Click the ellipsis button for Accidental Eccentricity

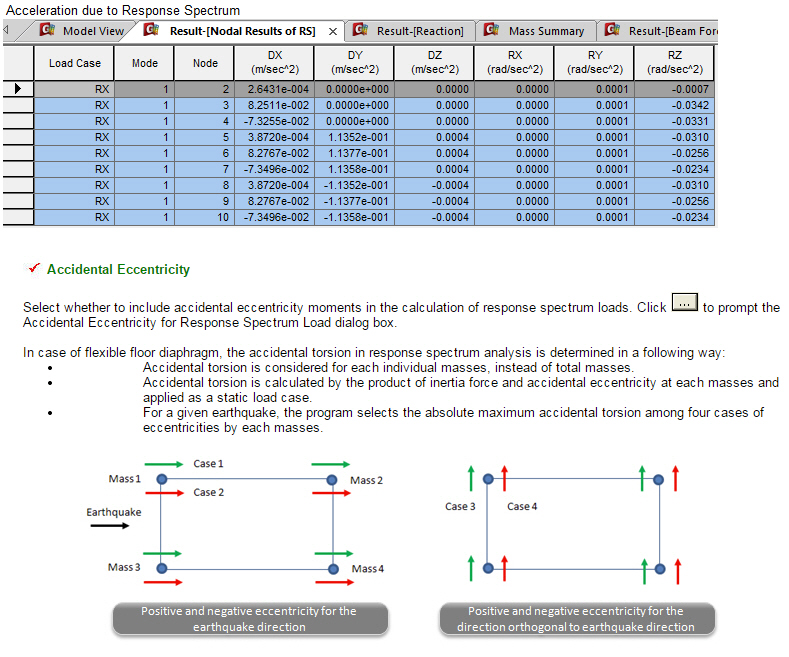684,303
